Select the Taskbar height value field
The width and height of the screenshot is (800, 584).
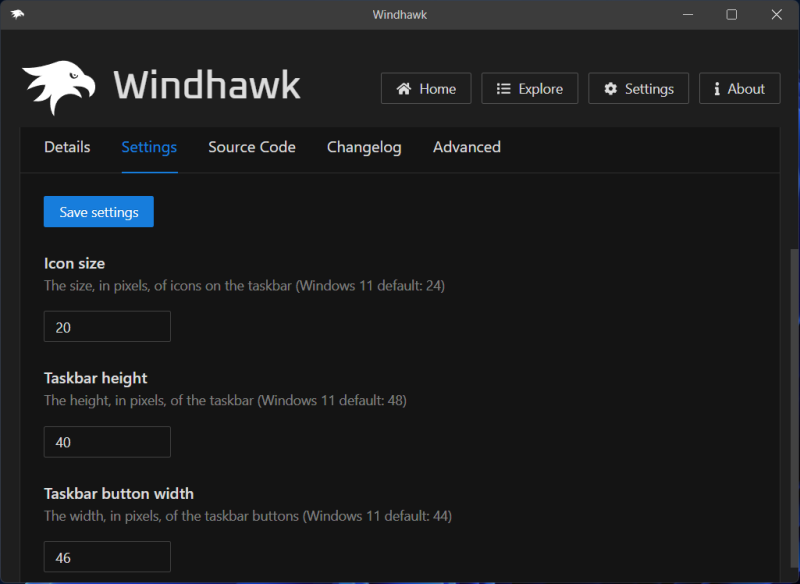coord(106,442)
